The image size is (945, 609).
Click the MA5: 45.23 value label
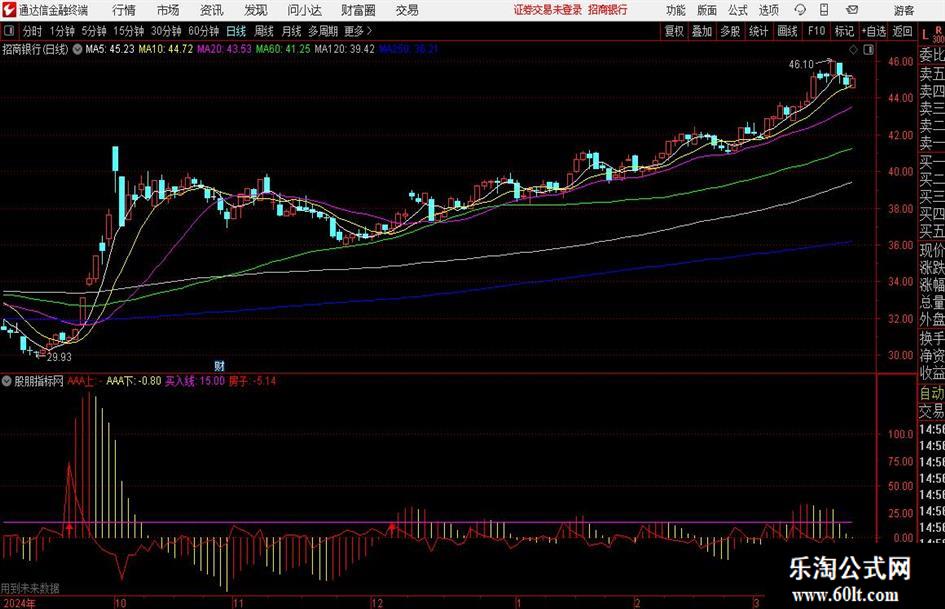(110, 49)
